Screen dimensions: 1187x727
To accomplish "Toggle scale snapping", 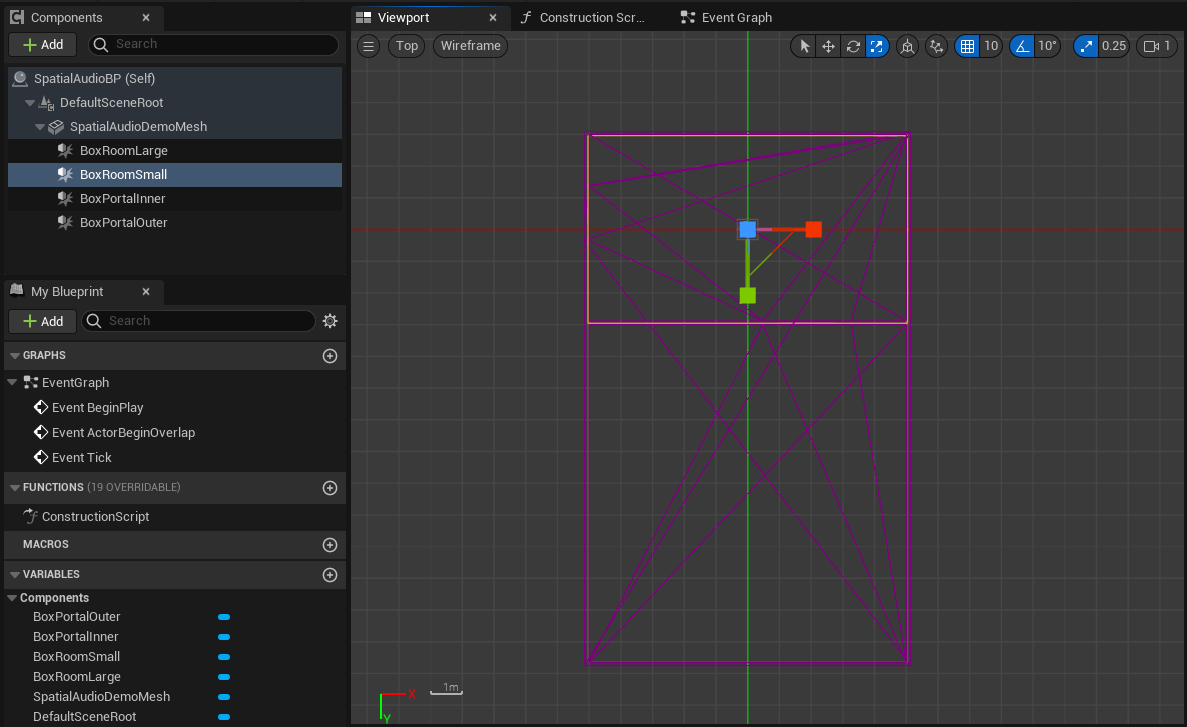I will click(x=1086, y=46).
